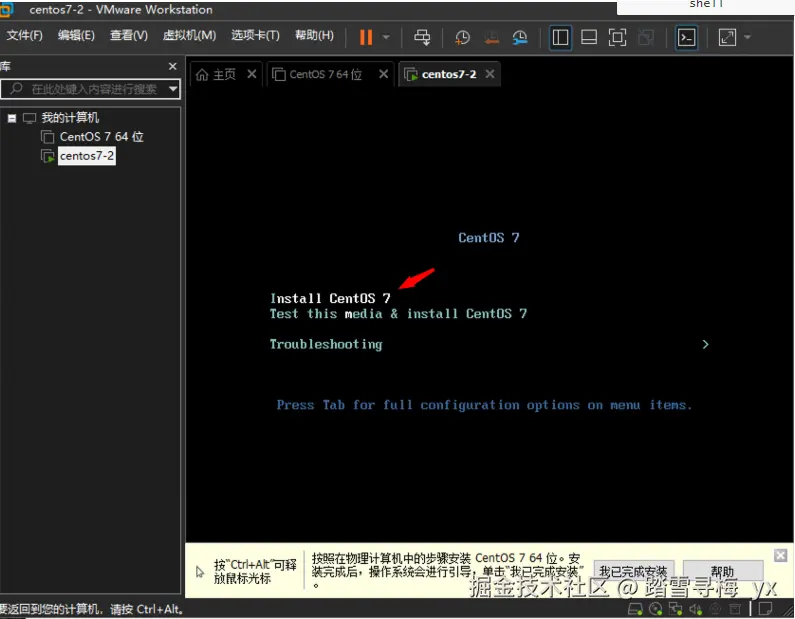
Task: Open the 帮助(H) menu
Action: pos(314,35)
